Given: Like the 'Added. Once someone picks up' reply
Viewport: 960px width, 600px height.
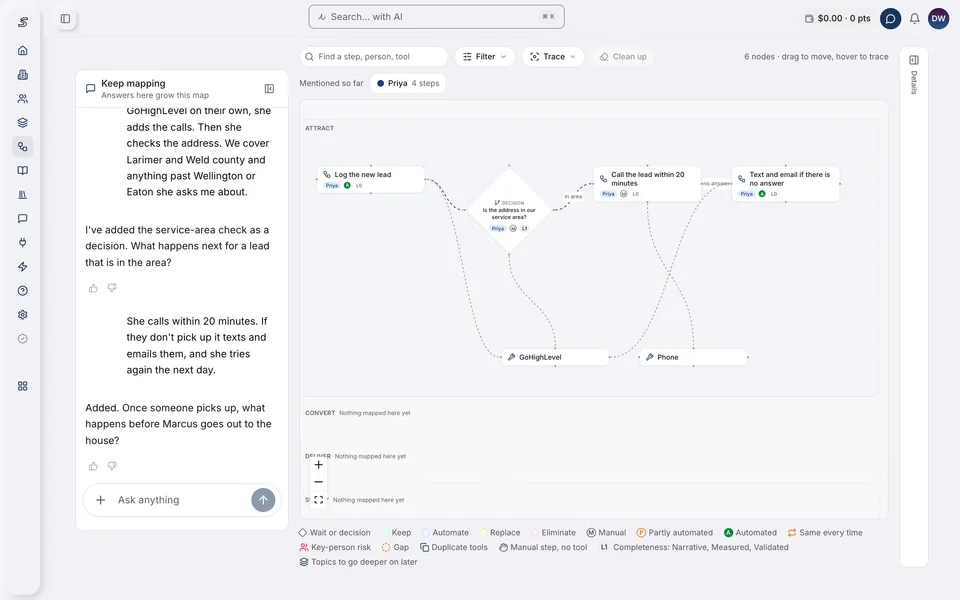Looking at the screenshot, I should click(x=93, y=466).
